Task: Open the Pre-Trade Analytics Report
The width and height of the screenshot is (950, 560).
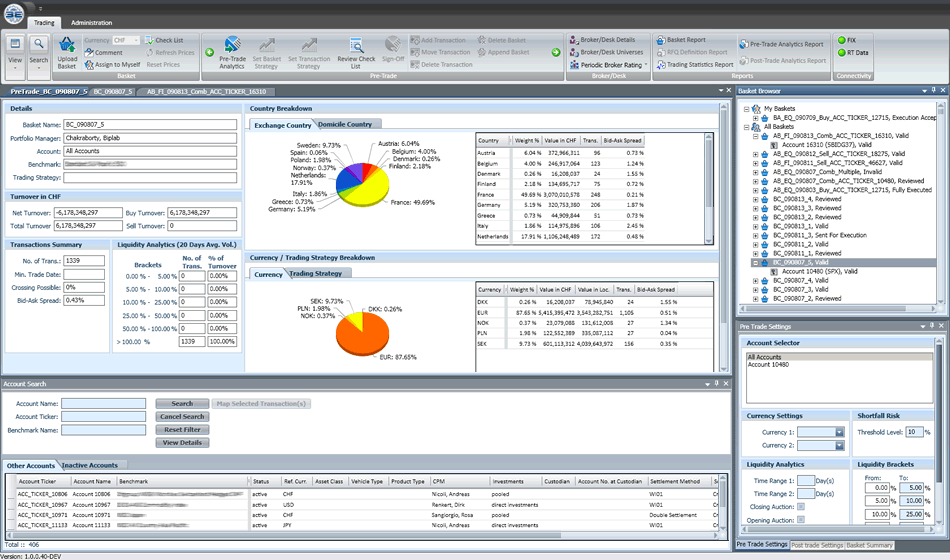Action: (786, 45)
